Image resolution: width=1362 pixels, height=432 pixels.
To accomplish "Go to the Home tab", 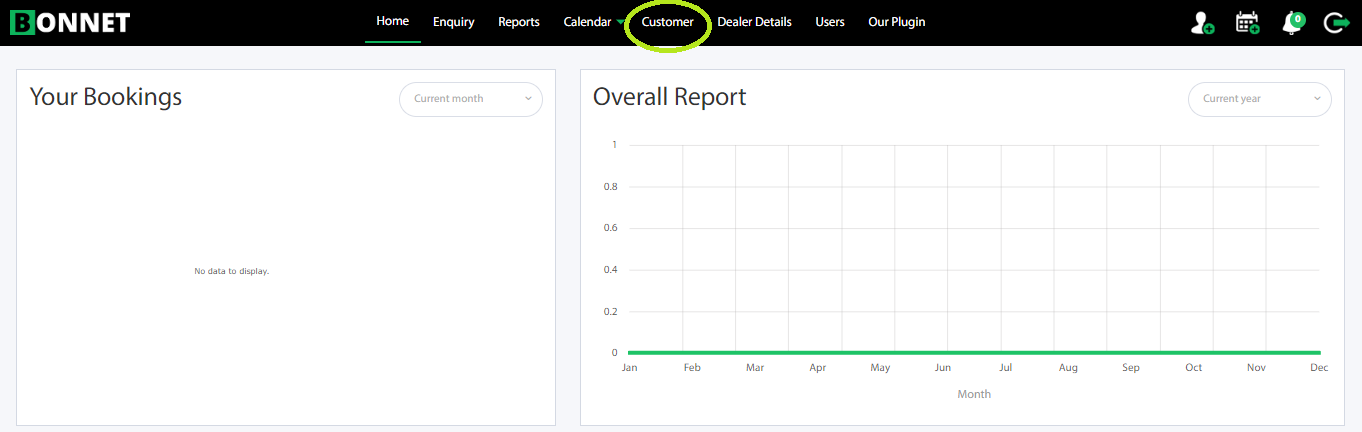I will coord(392,21).
